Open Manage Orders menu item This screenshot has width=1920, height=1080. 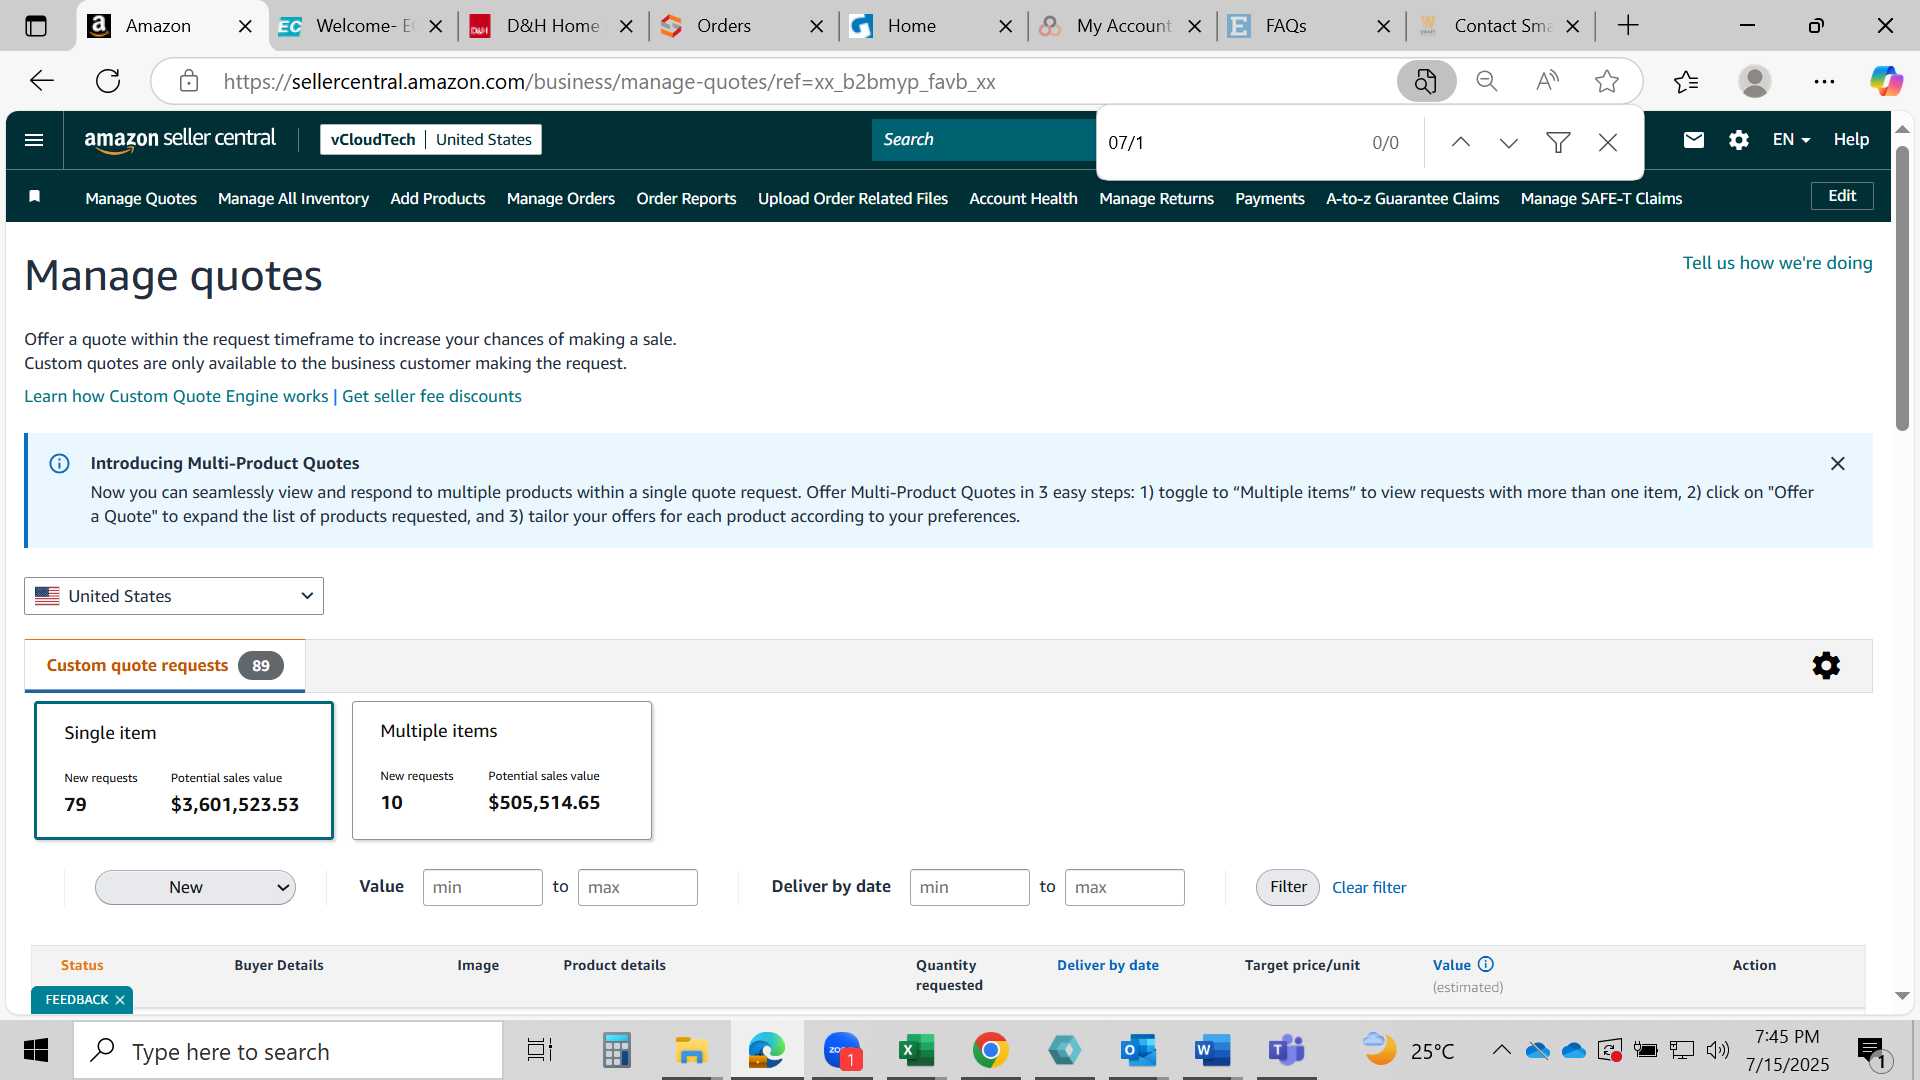560,198
